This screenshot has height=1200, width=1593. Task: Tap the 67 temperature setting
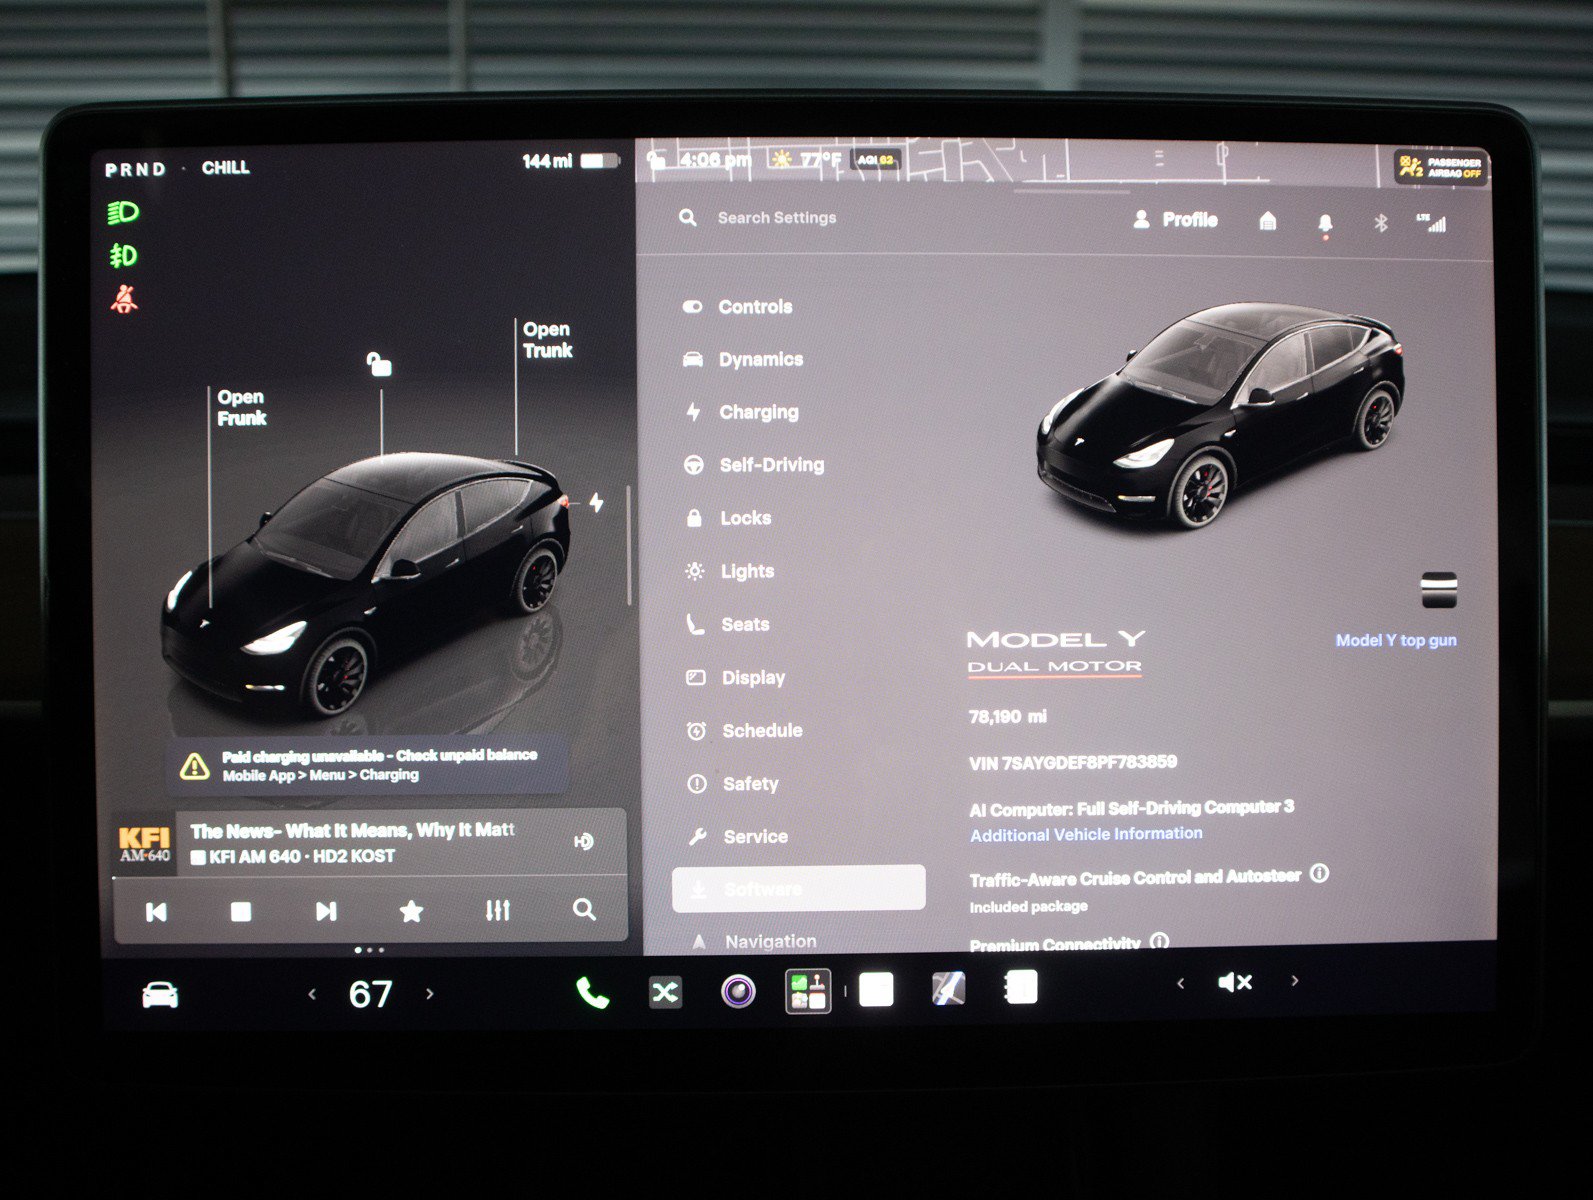click(x=370, y=994)
